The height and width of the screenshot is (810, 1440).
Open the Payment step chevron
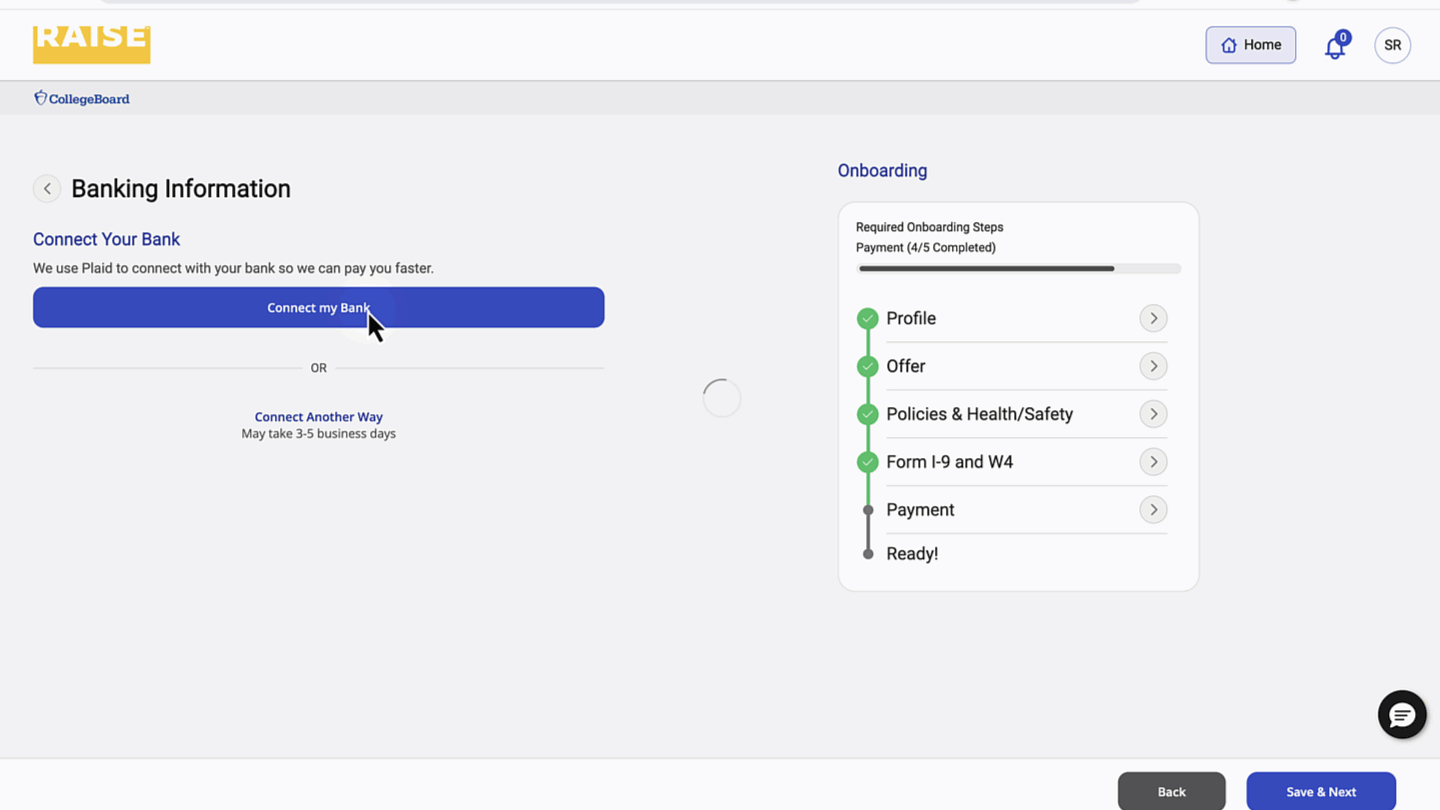[1153, 510]
